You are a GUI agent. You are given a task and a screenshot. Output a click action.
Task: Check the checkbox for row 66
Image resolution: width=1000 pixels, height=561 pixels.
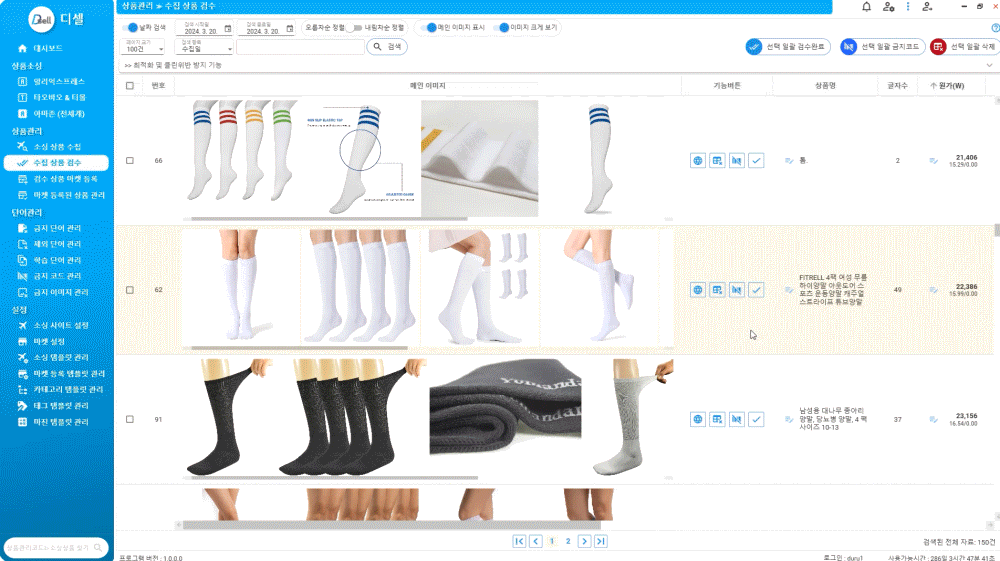(x=130, y=161)
